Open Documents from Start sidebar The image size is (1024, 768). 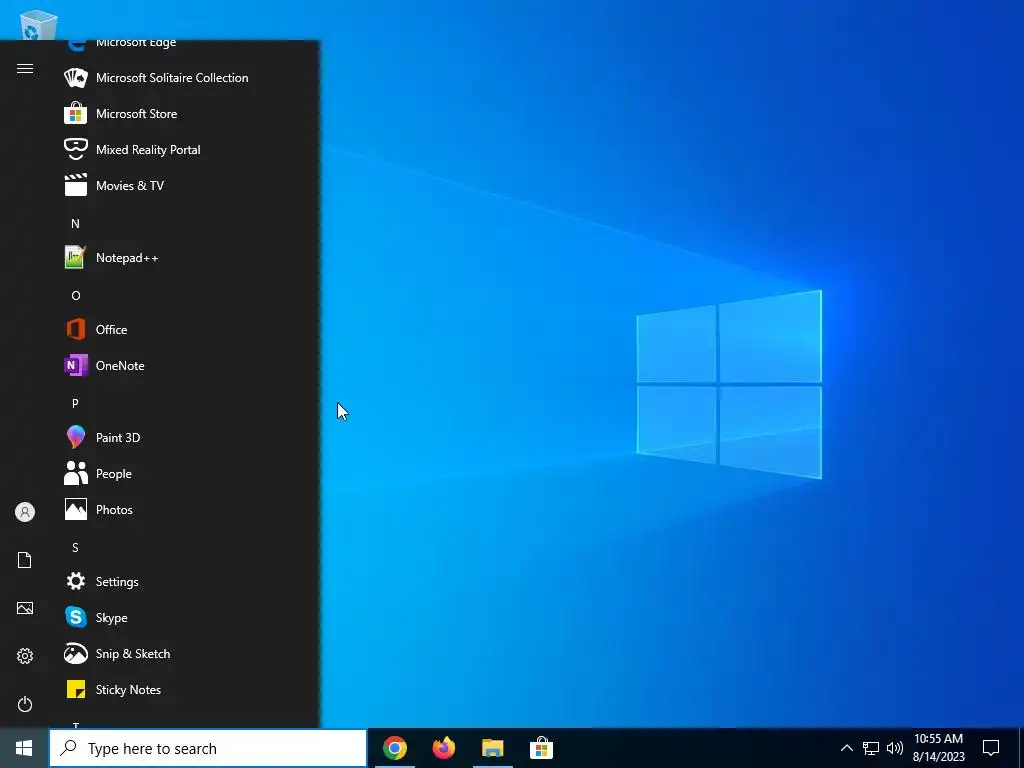(x=25, y=560)
